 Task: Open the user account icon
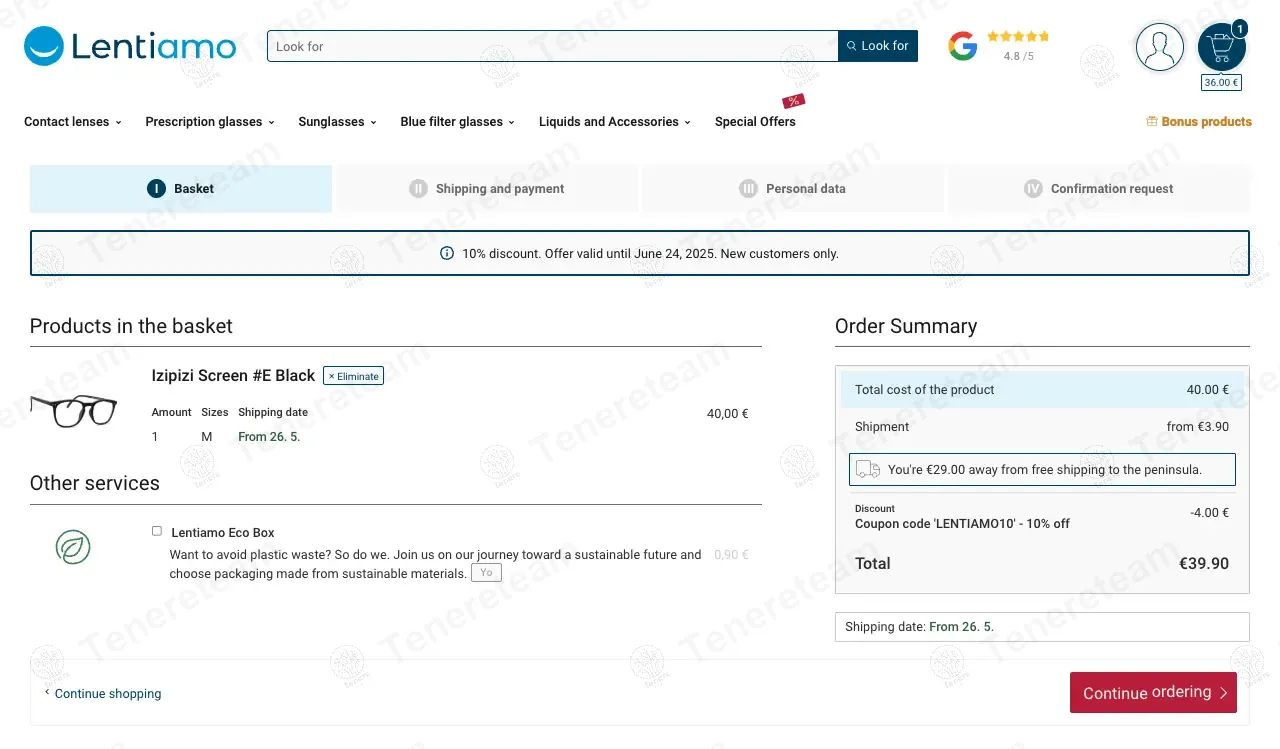coord(1160,47)
